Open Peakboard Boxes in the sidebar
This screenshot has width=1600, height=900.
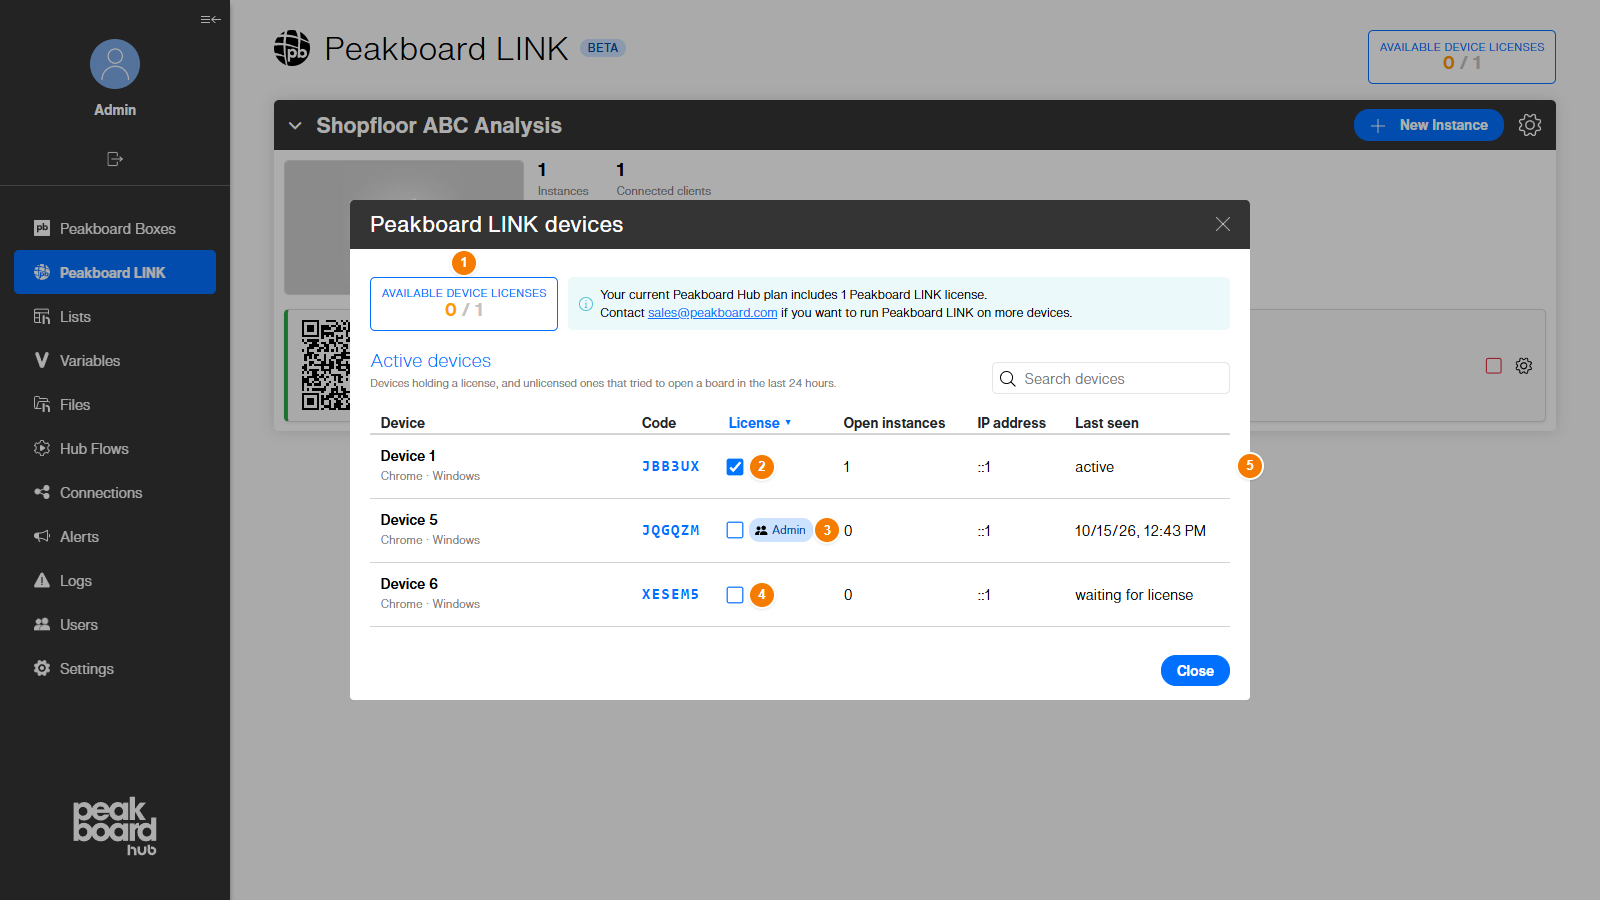(115, 228)
